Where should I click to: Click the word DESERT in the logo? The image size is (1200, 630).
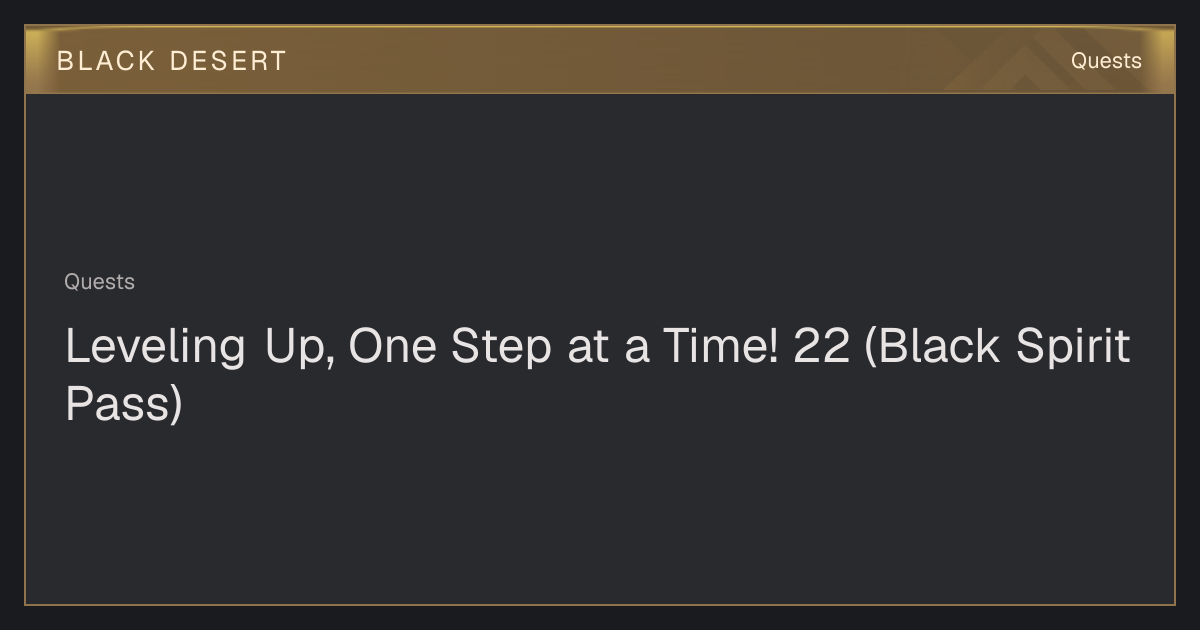[x=228, y=61]
